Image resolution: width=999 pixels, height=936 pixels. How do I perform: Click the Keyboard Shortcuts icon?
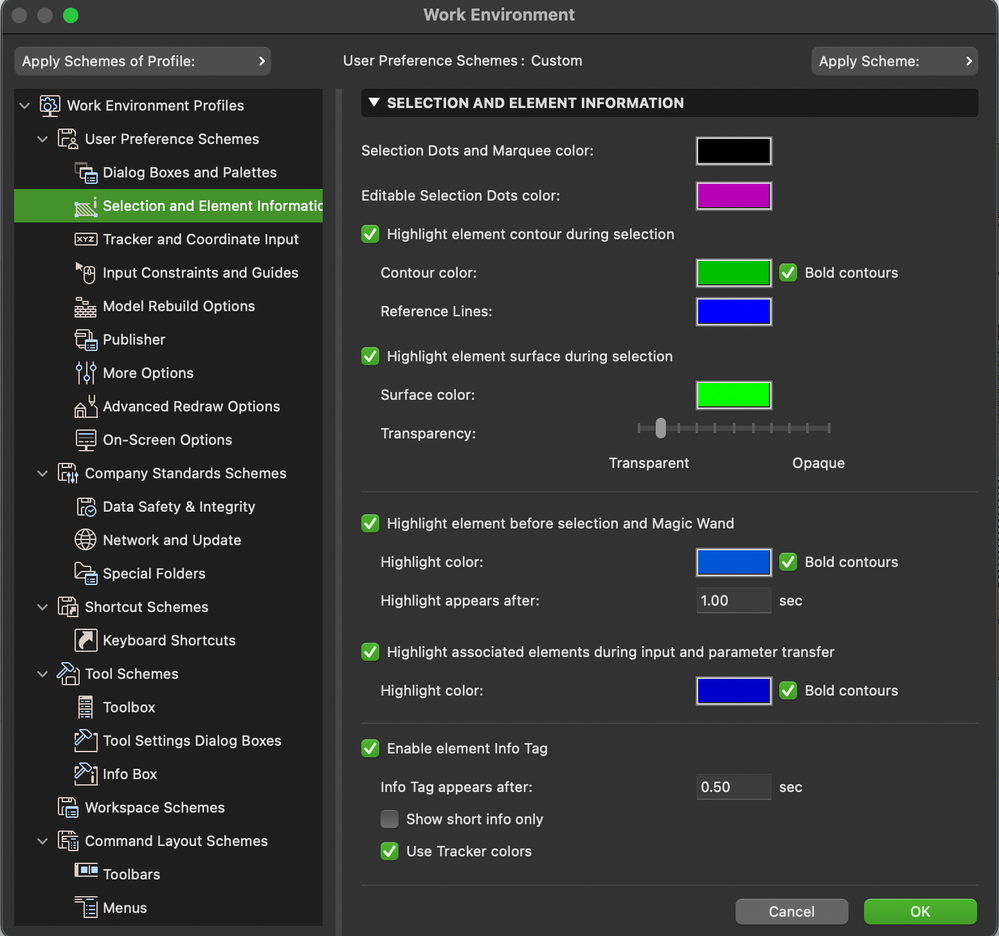(x=86, y=640)
